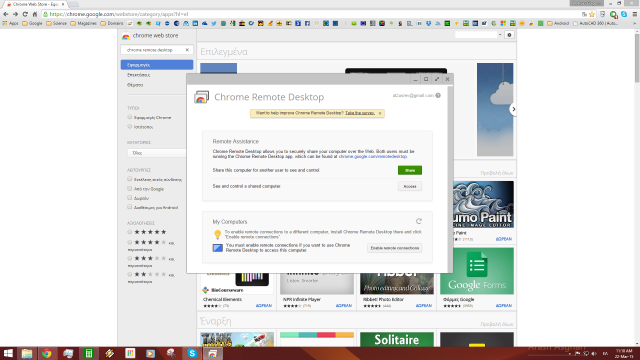This screenshot has height=360, width=640.
Task: Open the Apps shortcut in bookmarks bar
Action: click(10, 23)
